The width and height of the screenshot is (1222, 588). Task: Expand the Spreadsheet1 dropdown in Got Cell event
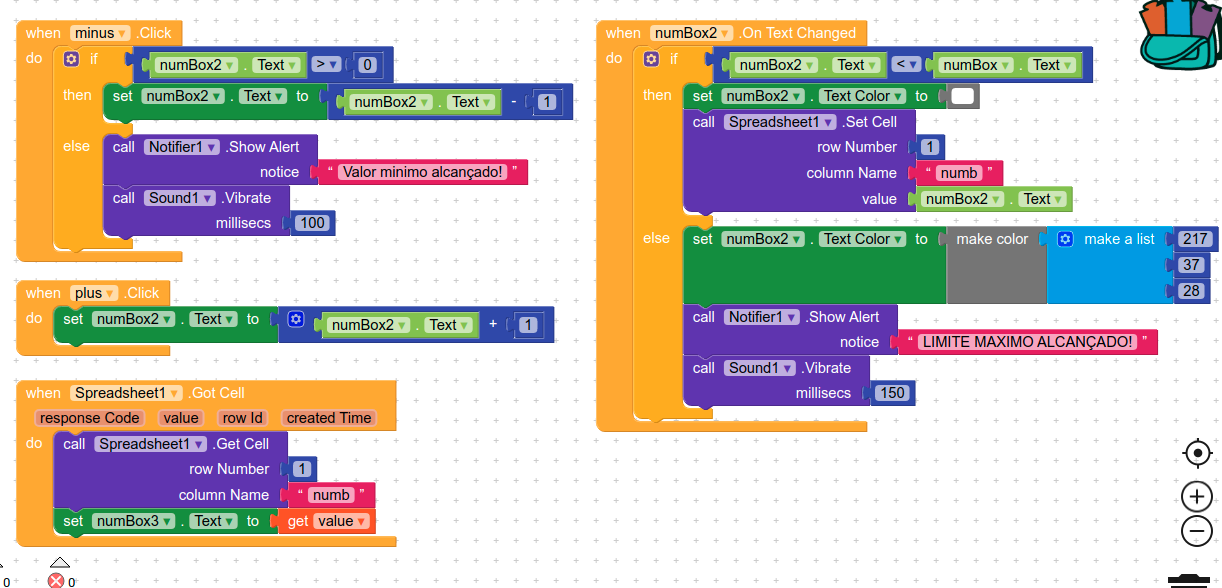pyautogui.click(x=126, y=393)
